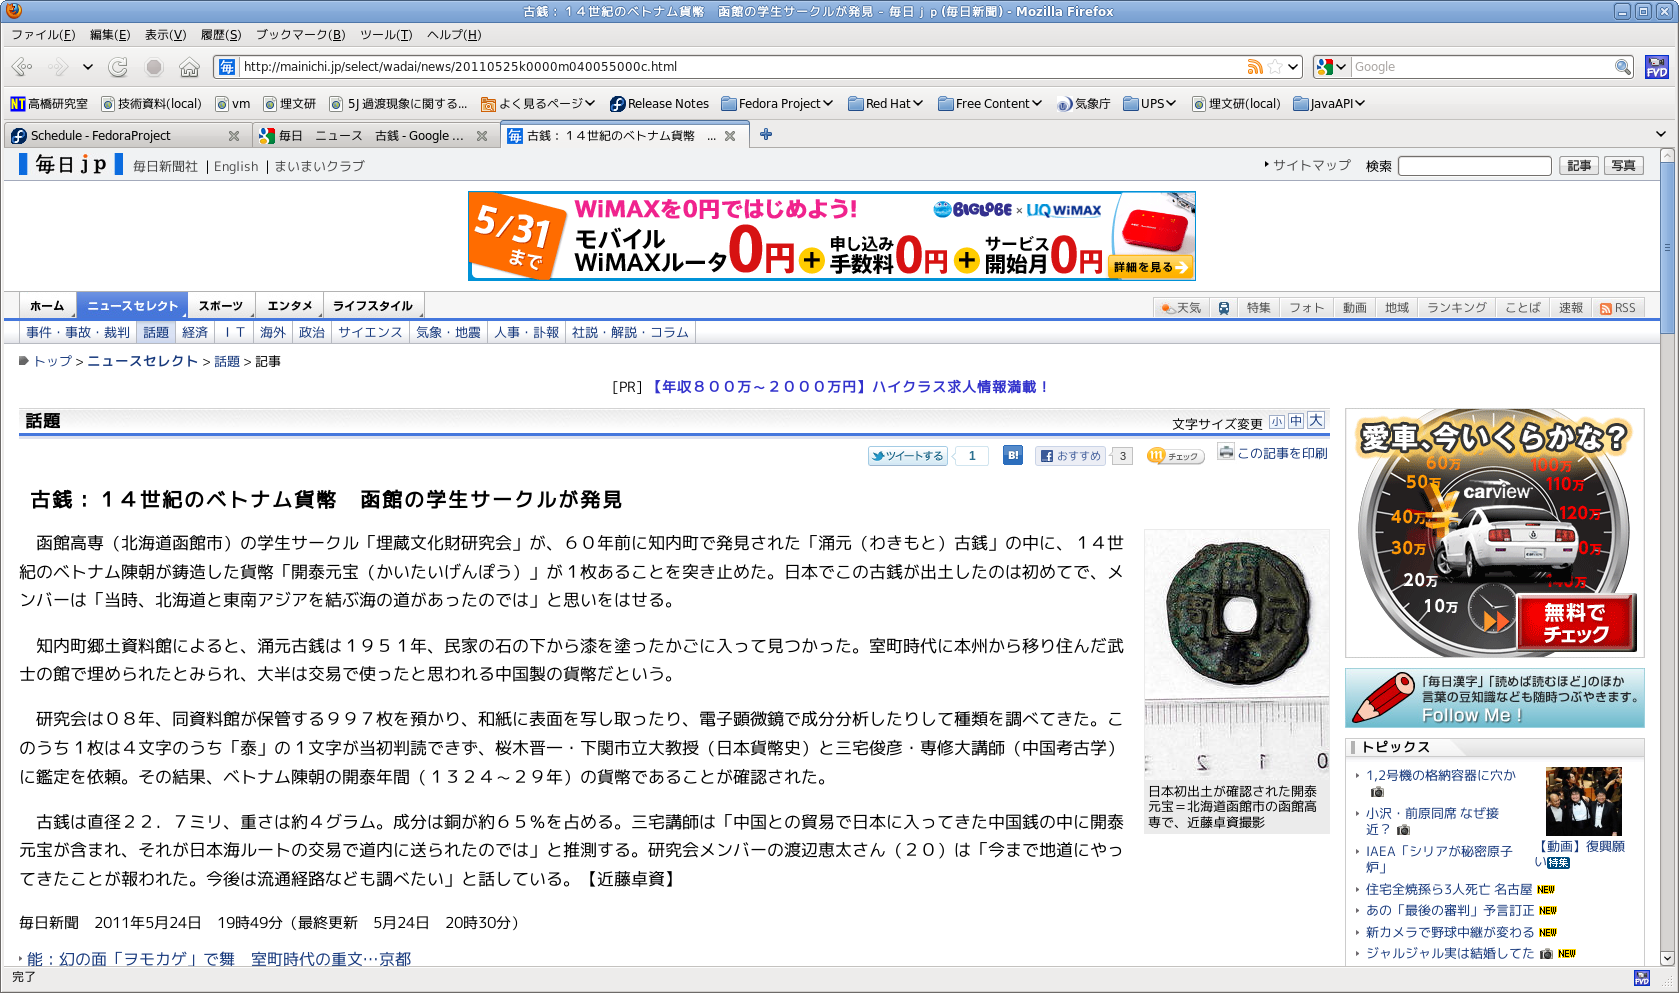The image size is (1679, 993).
Task: Expand the Red Hat bookmark folder
Action: (885, 104)
